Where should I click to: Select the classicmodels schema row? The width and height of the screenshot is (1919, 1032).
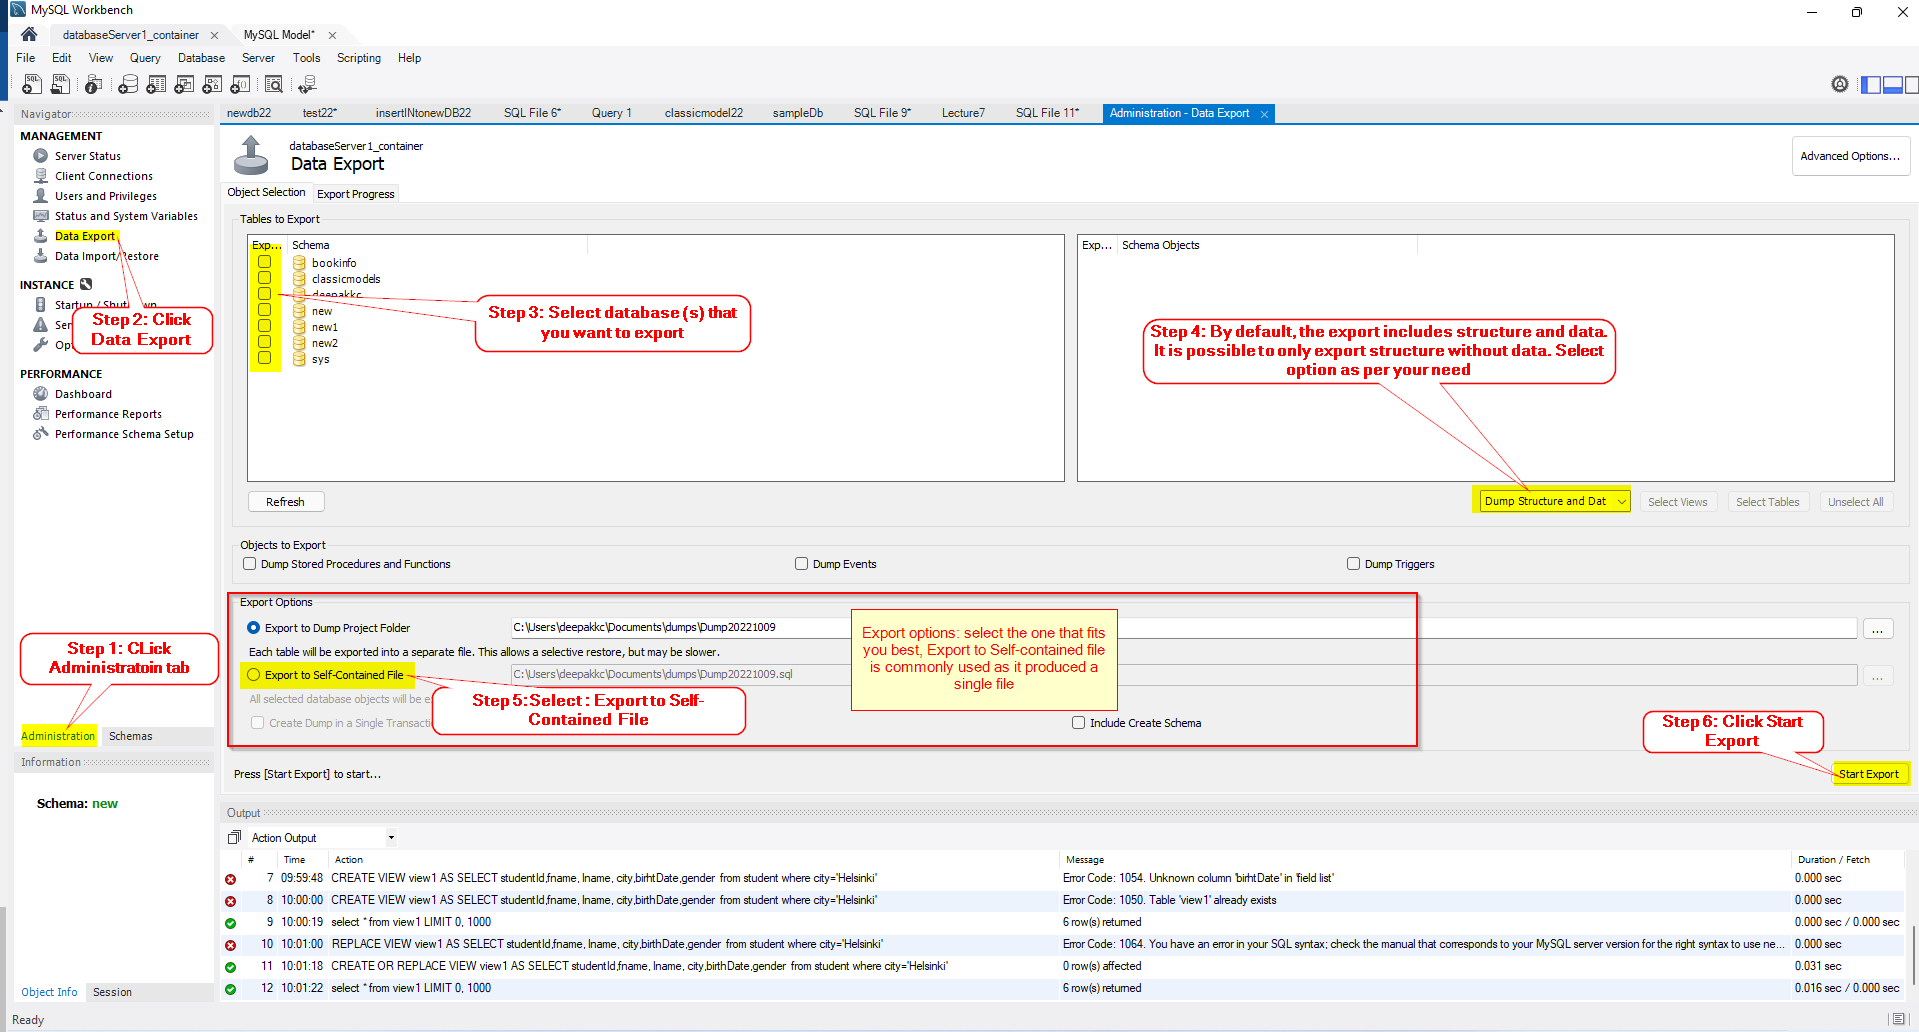346,279
